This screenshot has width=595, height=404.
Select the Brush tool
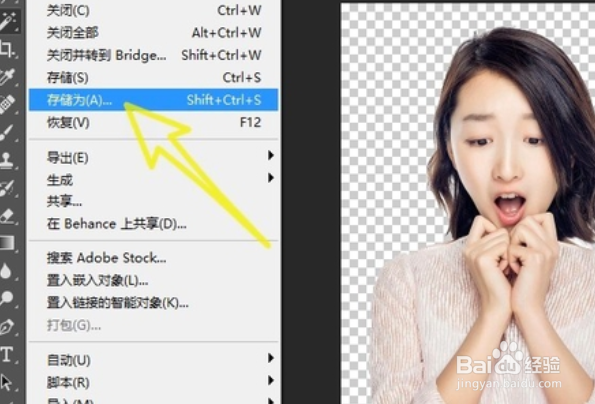pos(8,132)
